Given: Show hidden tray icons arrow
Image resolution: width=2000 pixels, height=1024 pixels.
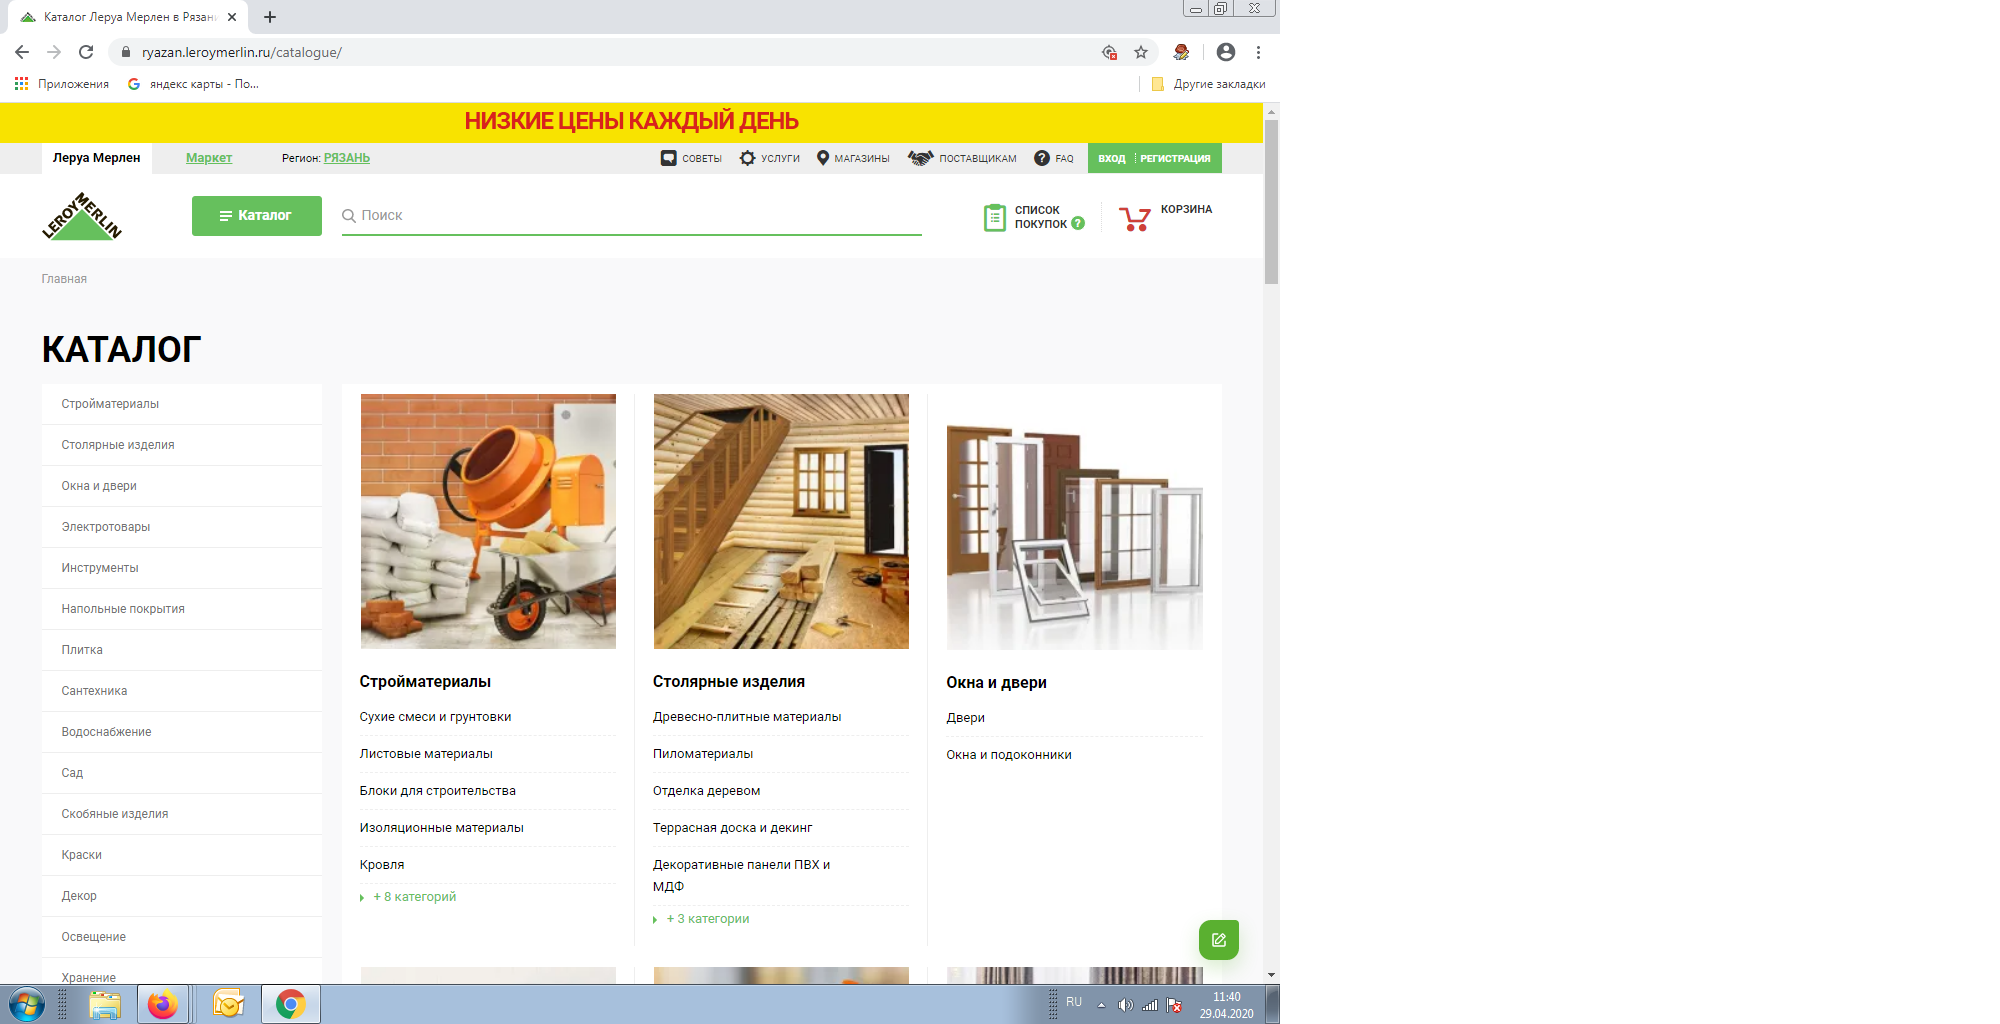Looking at the screenshot, I should coord(1101,1005).
